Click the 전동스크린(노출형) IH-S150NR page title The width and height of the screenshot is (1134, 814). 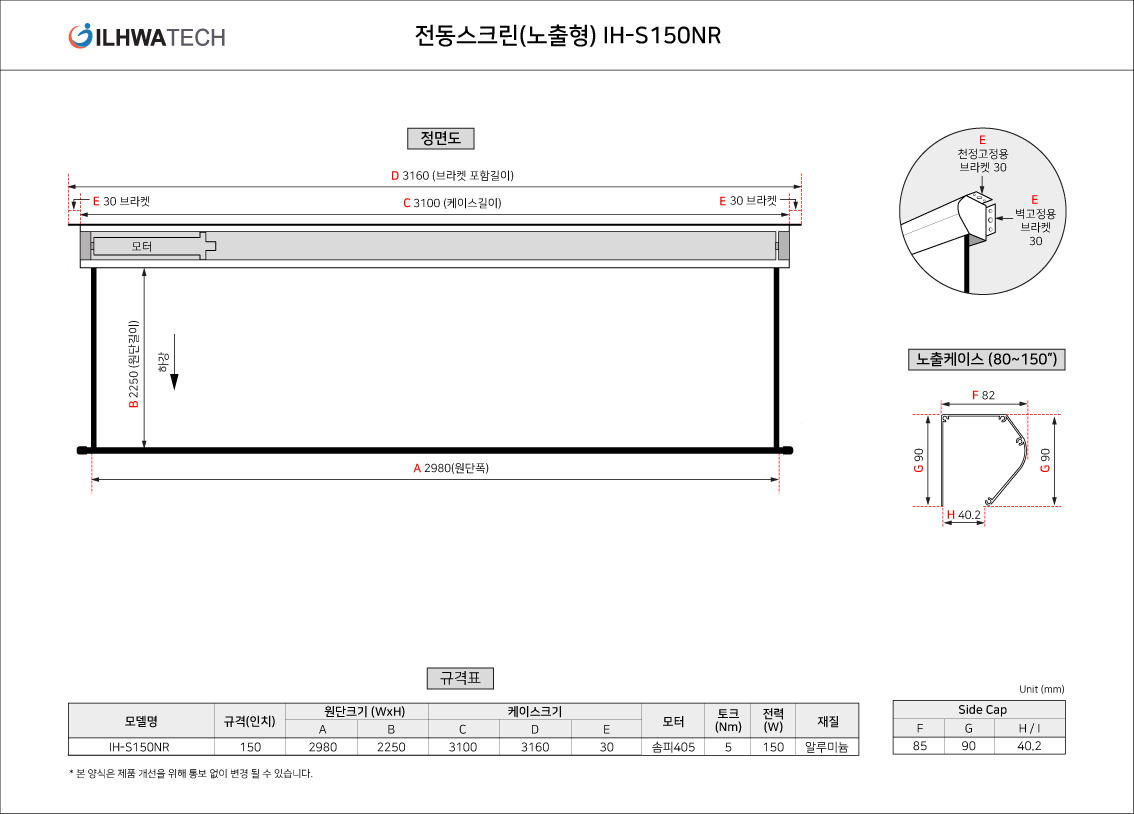(x=567, y=36)
